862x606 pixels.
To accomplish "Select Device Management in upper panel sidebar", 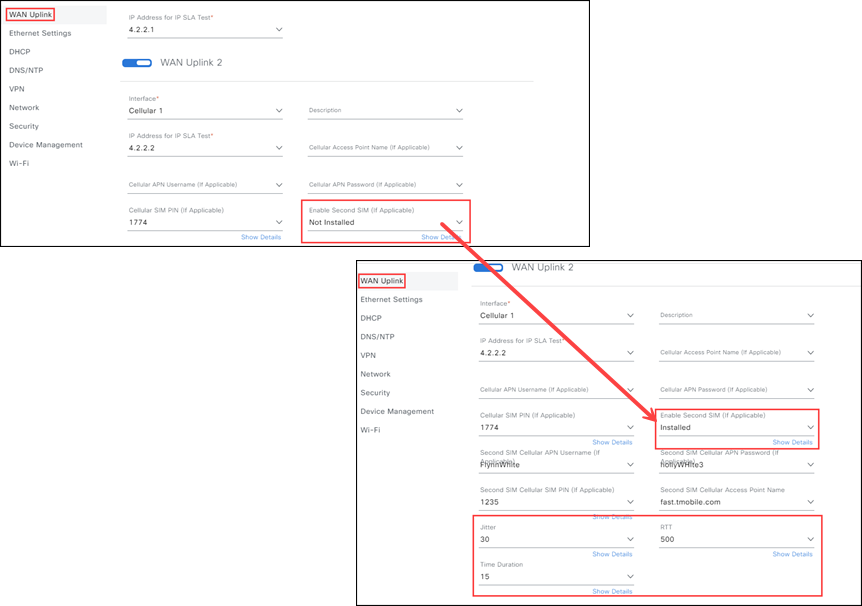I will [46, 145].
